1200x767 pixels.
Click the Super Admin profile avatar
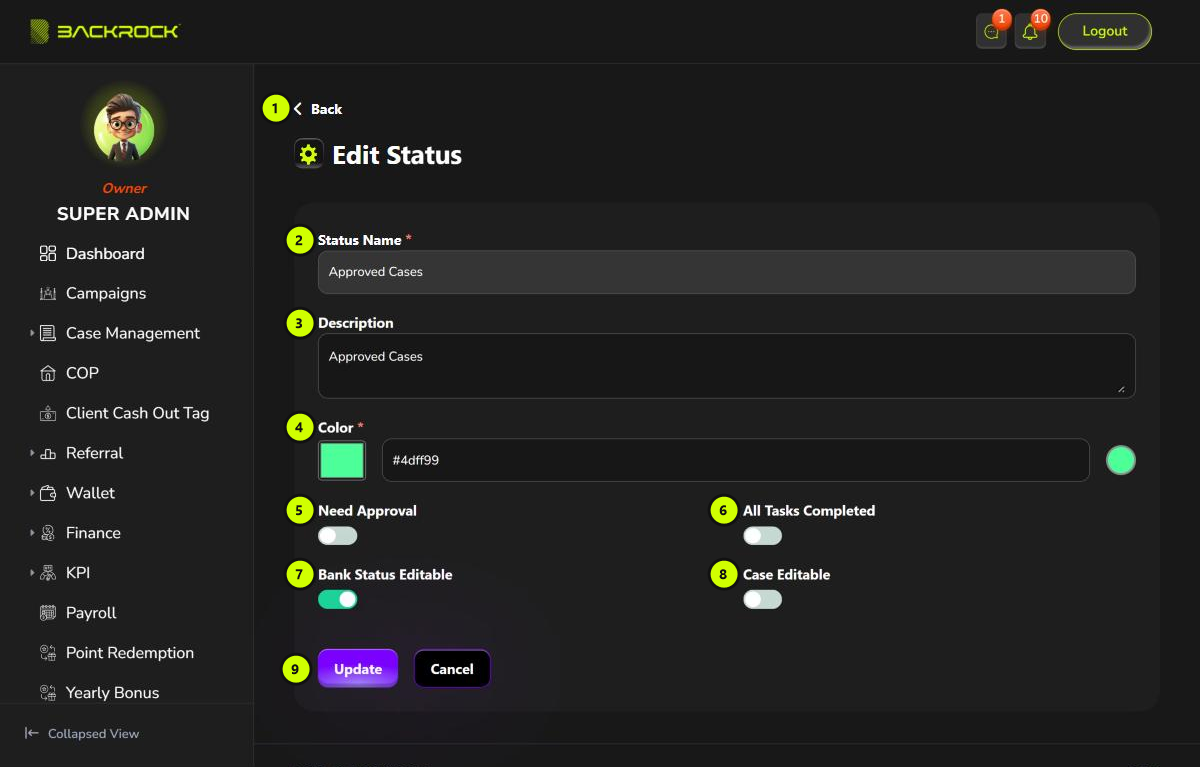click(x=124, y=129)
